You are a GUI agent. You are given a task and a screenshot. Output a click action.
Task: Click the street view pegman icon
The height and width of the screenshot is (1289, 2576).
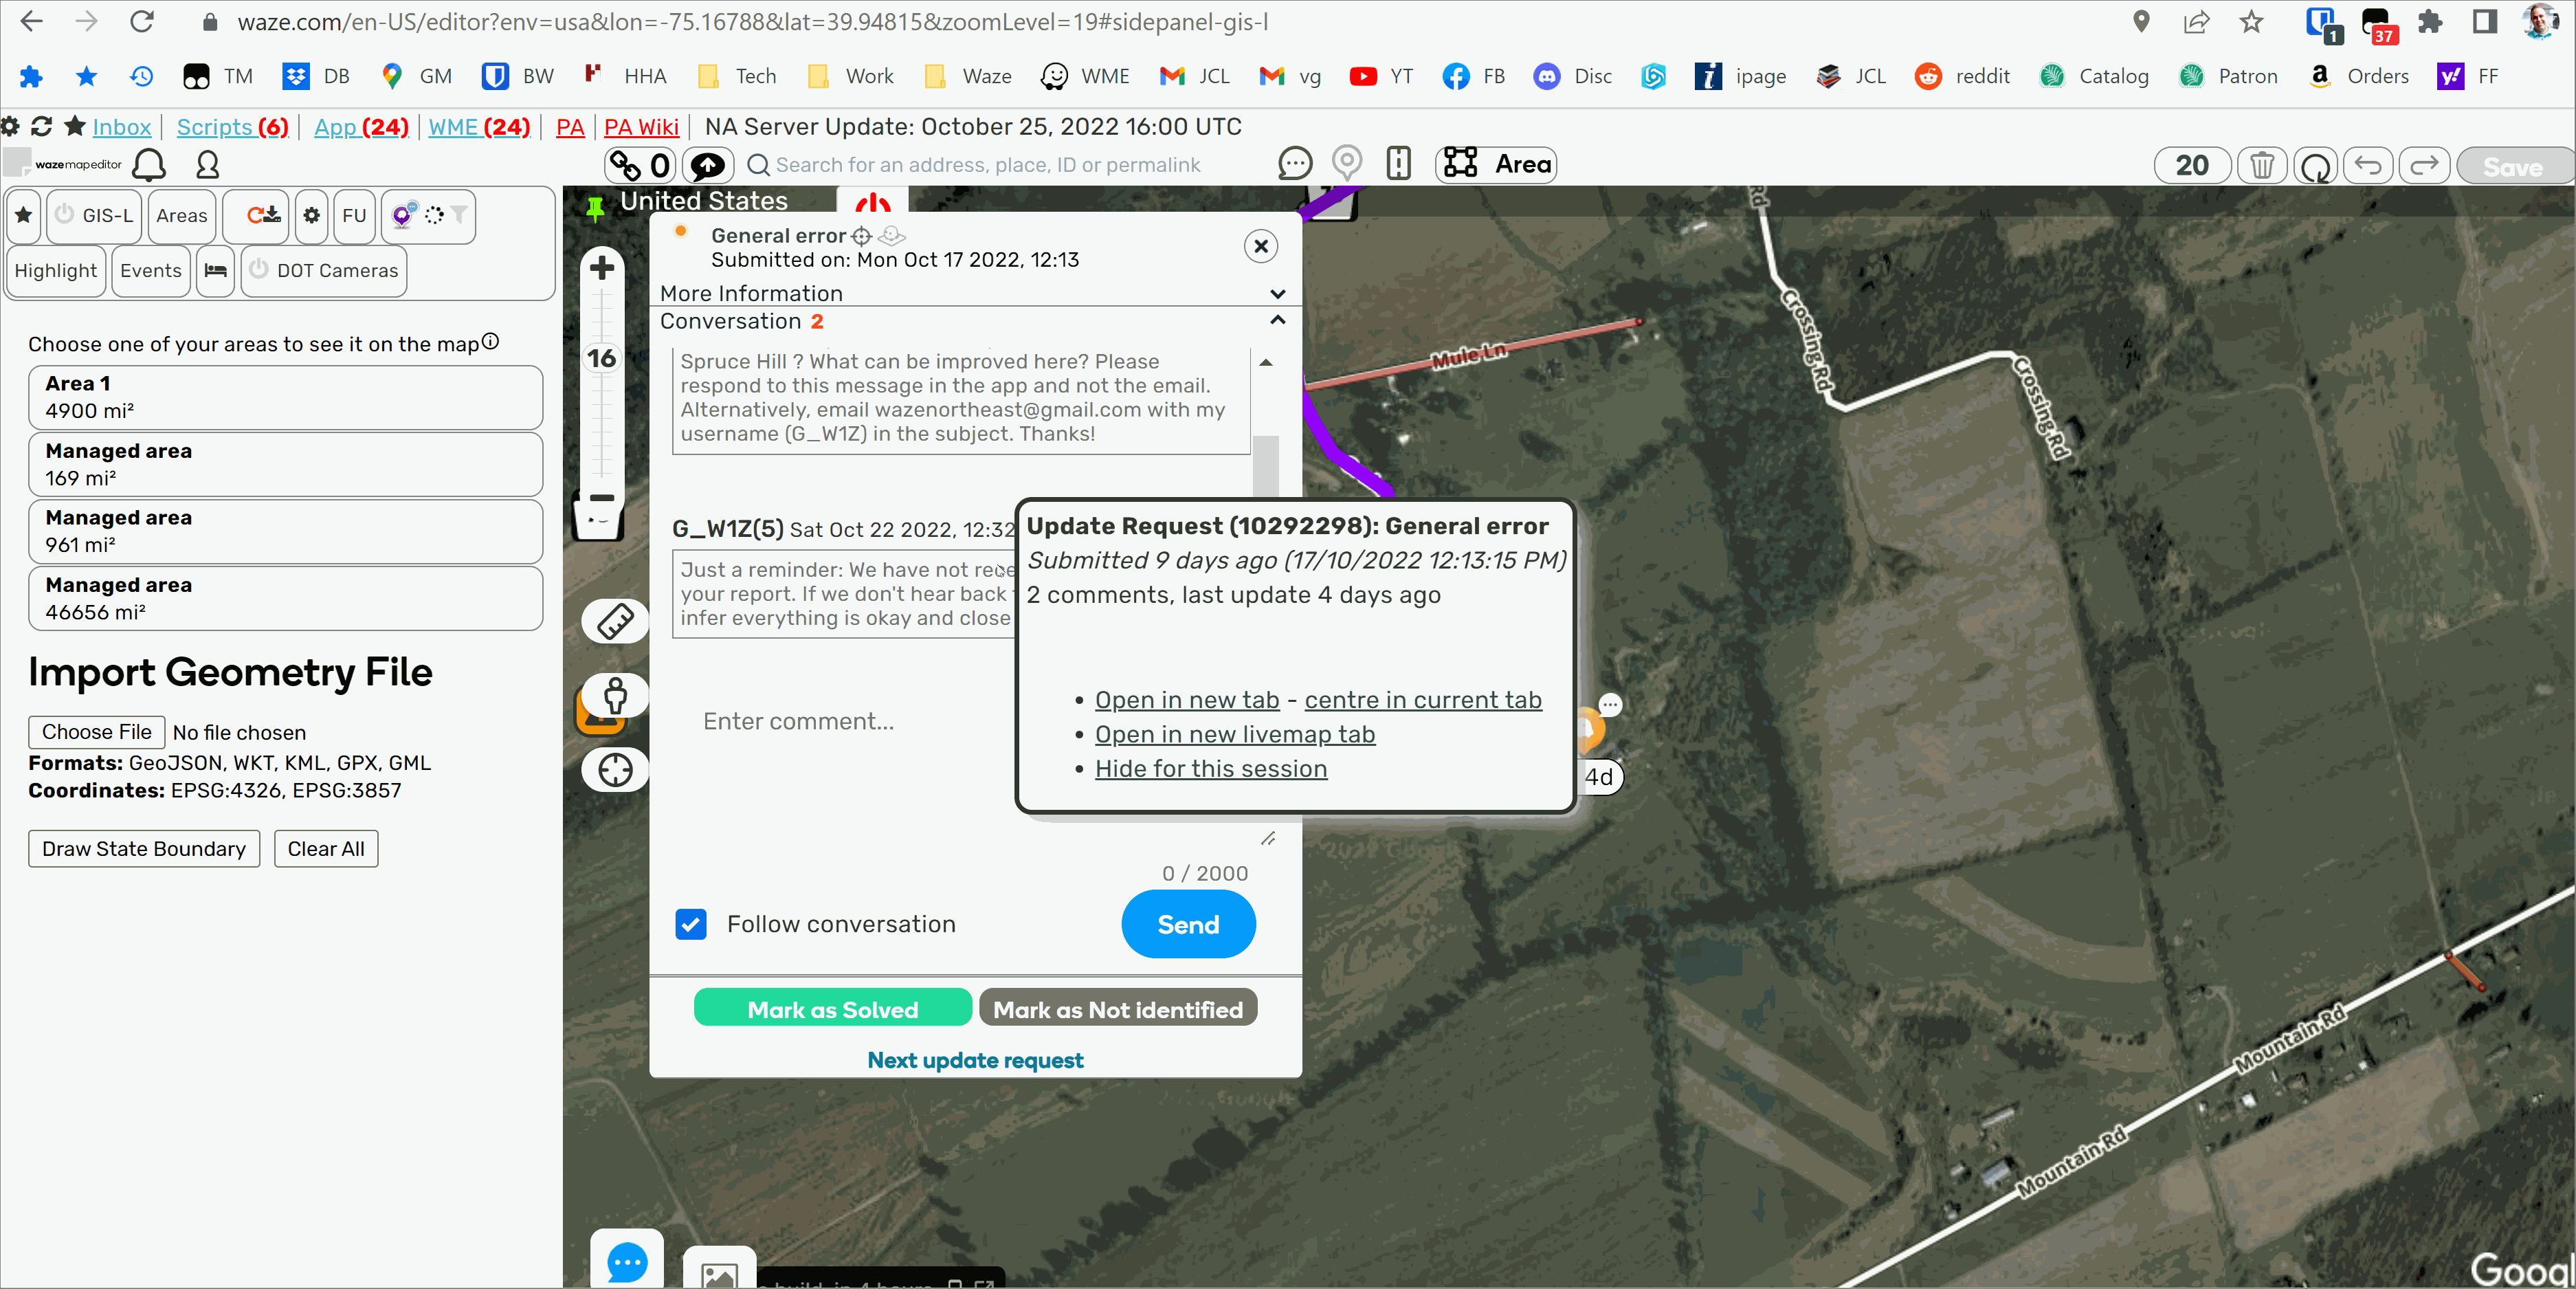(615, 696)
